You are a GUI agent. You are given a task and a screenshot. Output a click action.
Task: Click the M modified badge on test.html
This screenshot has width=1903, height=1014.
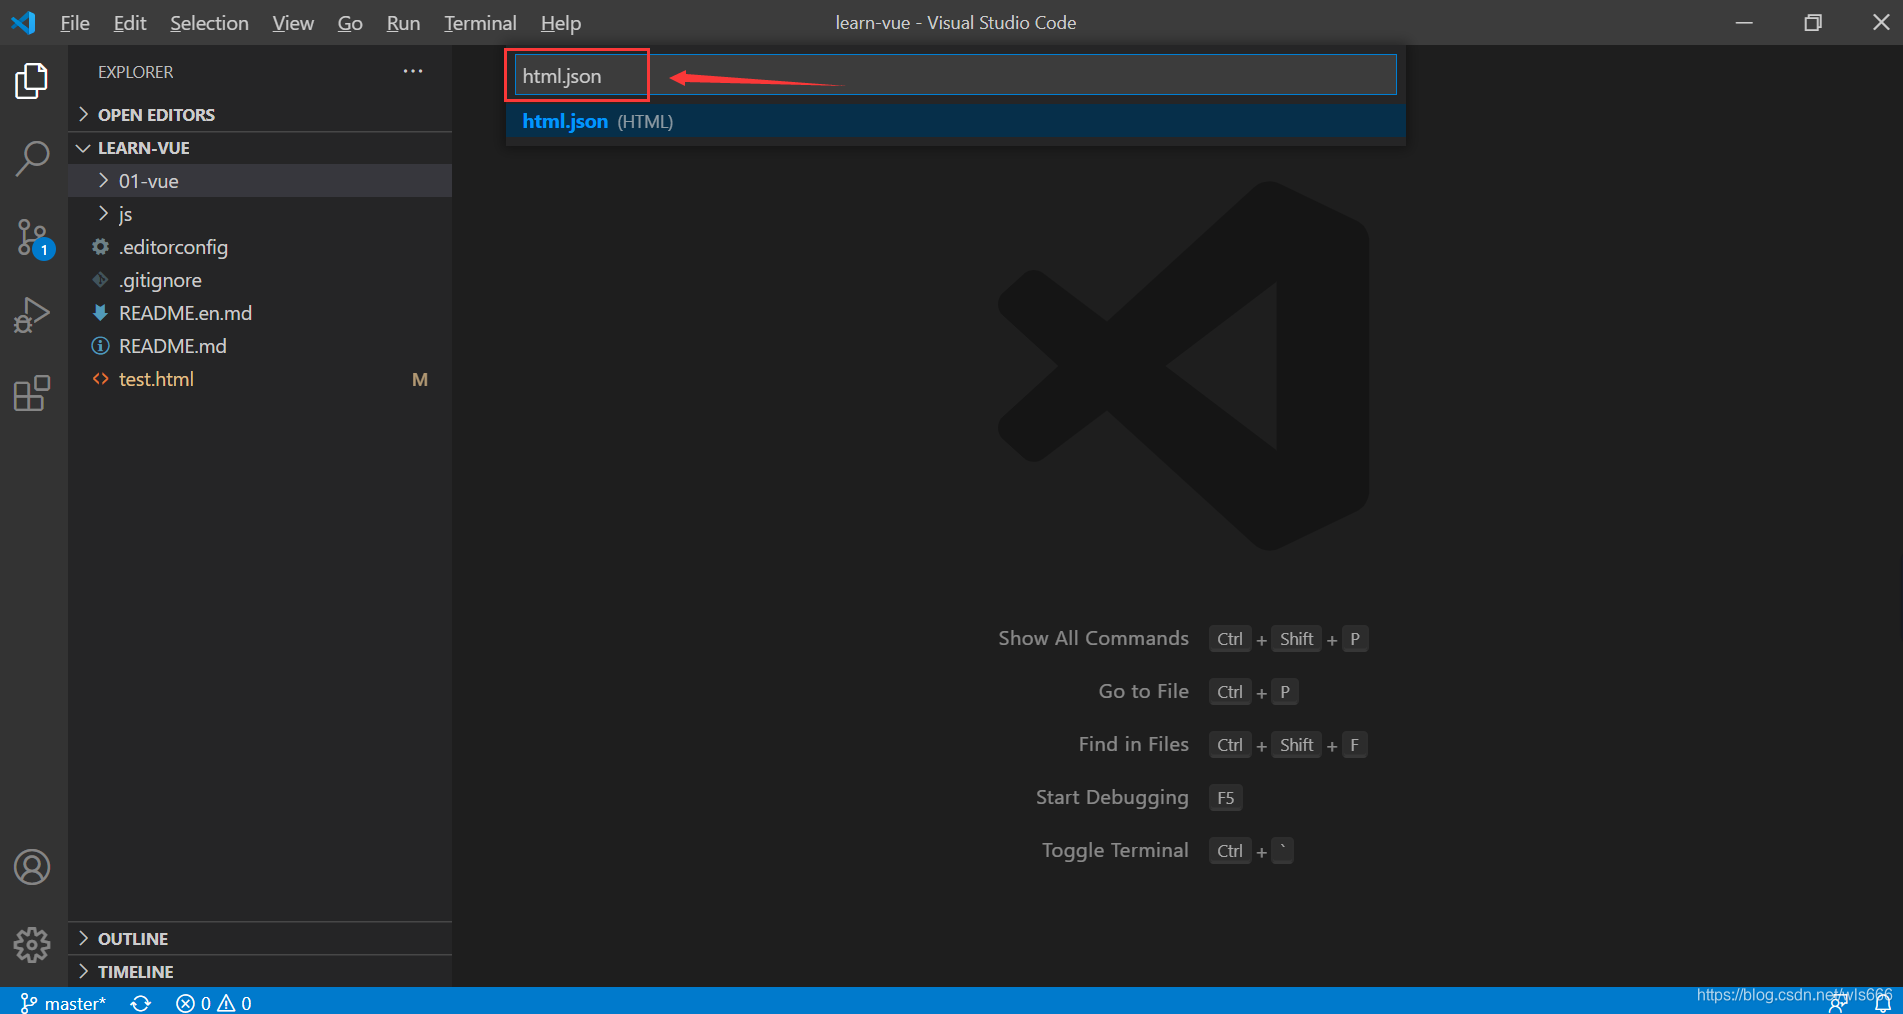pos(420,379)
